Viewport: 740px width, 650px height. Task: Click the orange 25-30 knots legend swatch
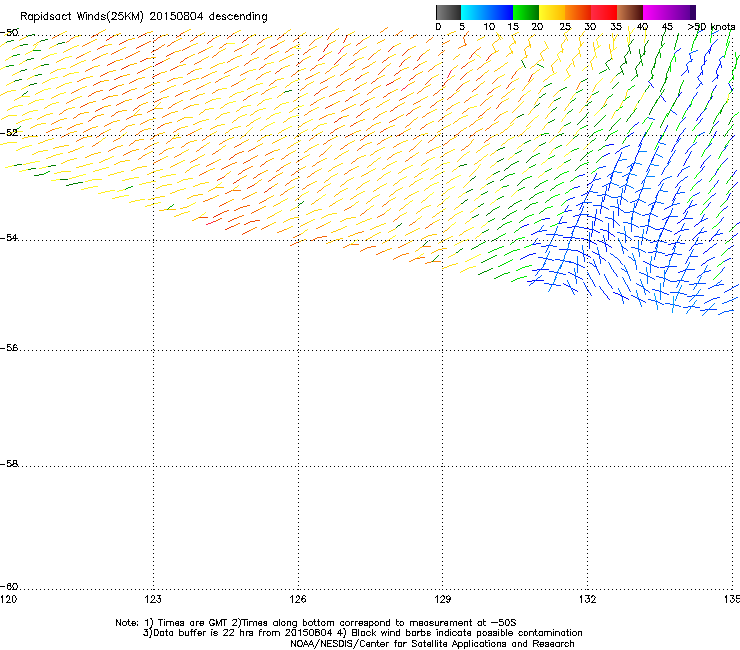[578, 12]
